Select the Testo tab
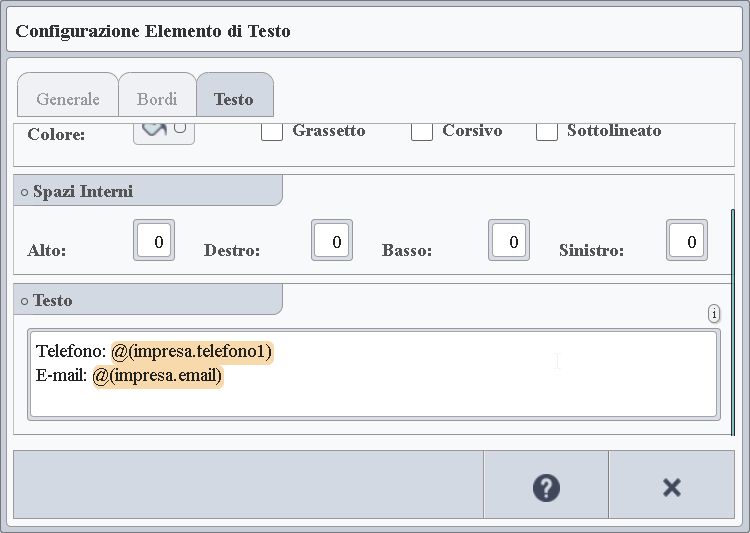This screenshot has width=750, height=533. click(x=235, y=95)
